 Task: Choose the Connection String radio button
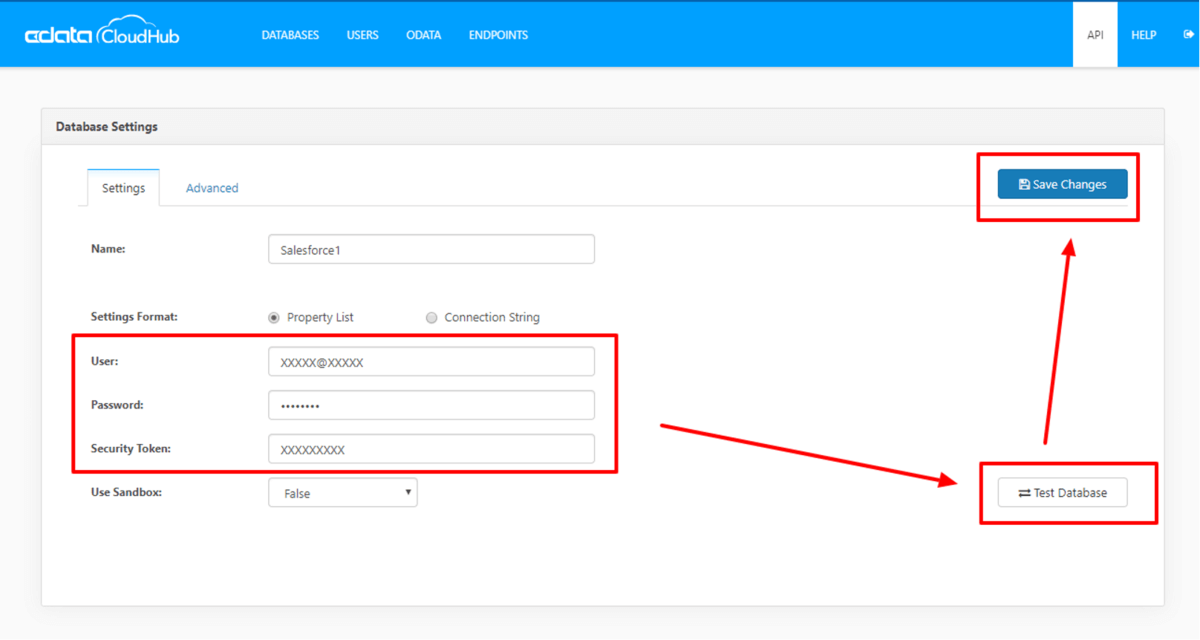click(432, 317)
